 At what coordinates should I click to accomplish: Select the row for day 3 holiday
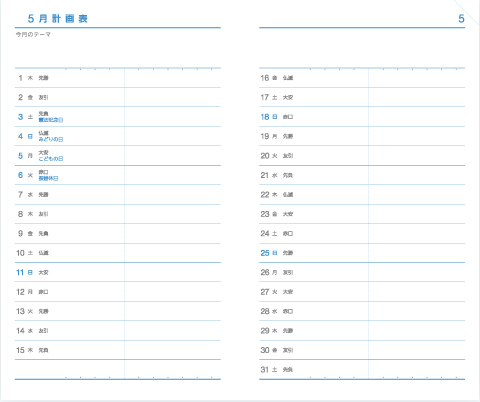click(118, 117)
